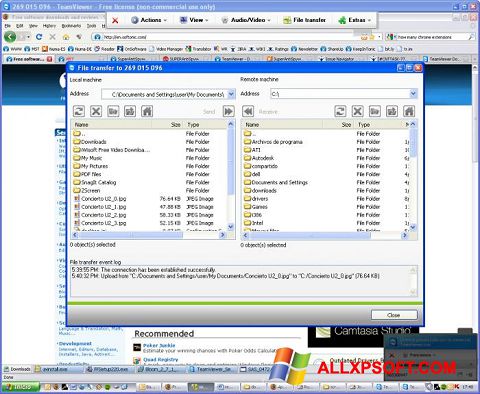Screen dimensions: 480x394
Task: Click the red X in TeamViewer toolbar
Action: tap(115, 21)
